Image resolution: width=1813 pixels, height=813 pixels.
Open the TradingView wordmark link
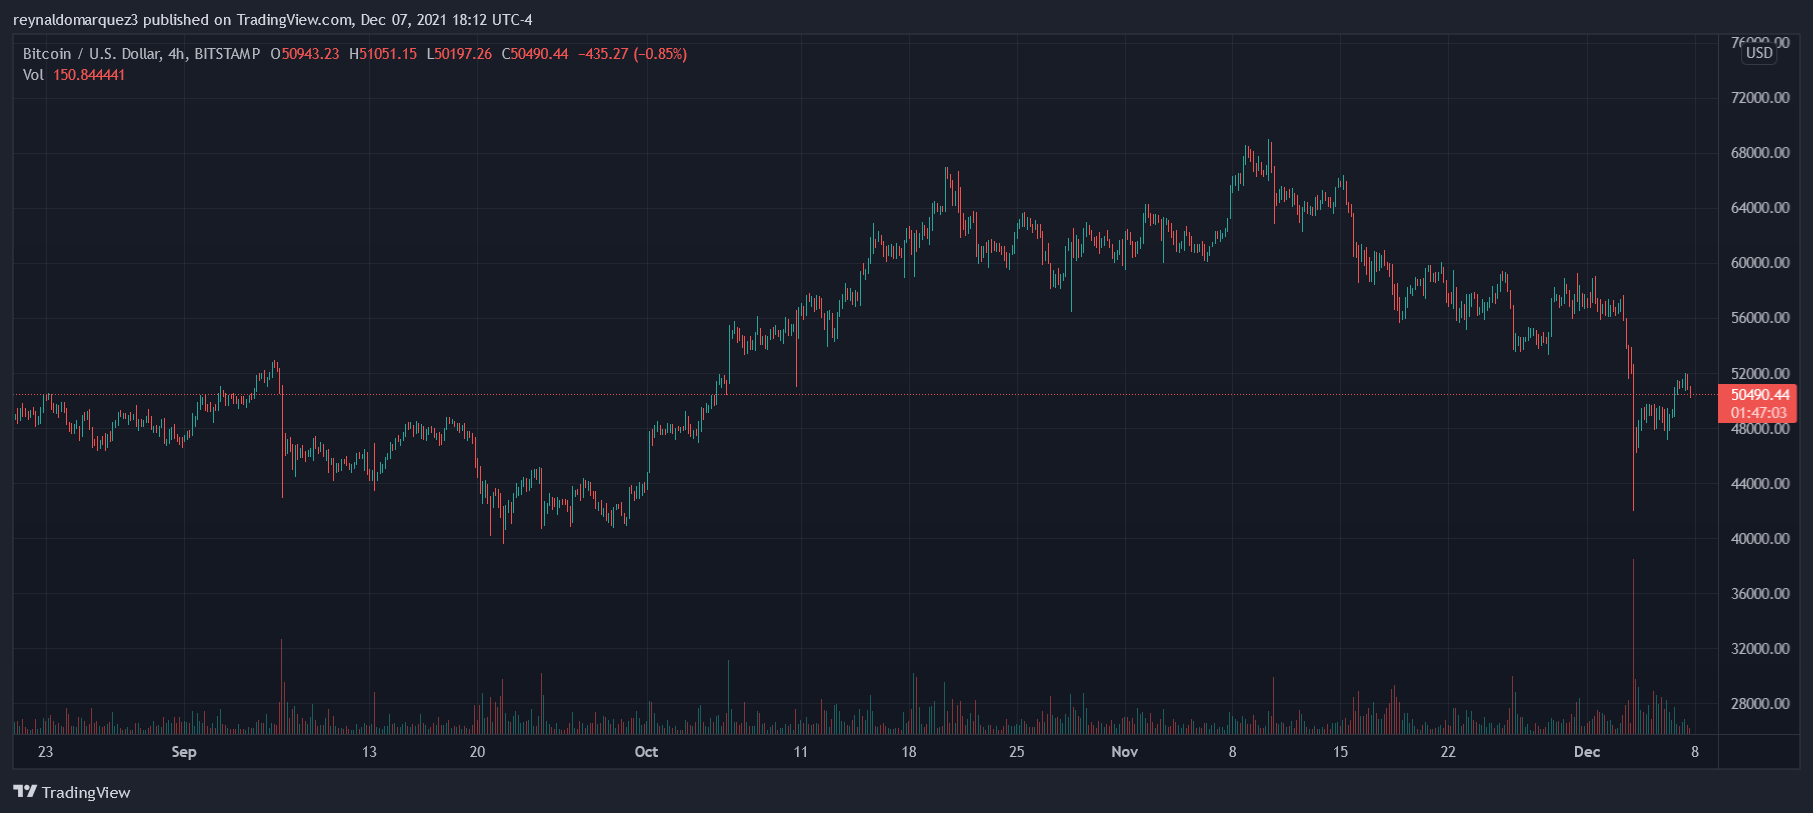pyautogui.click(x=86, y=792)
